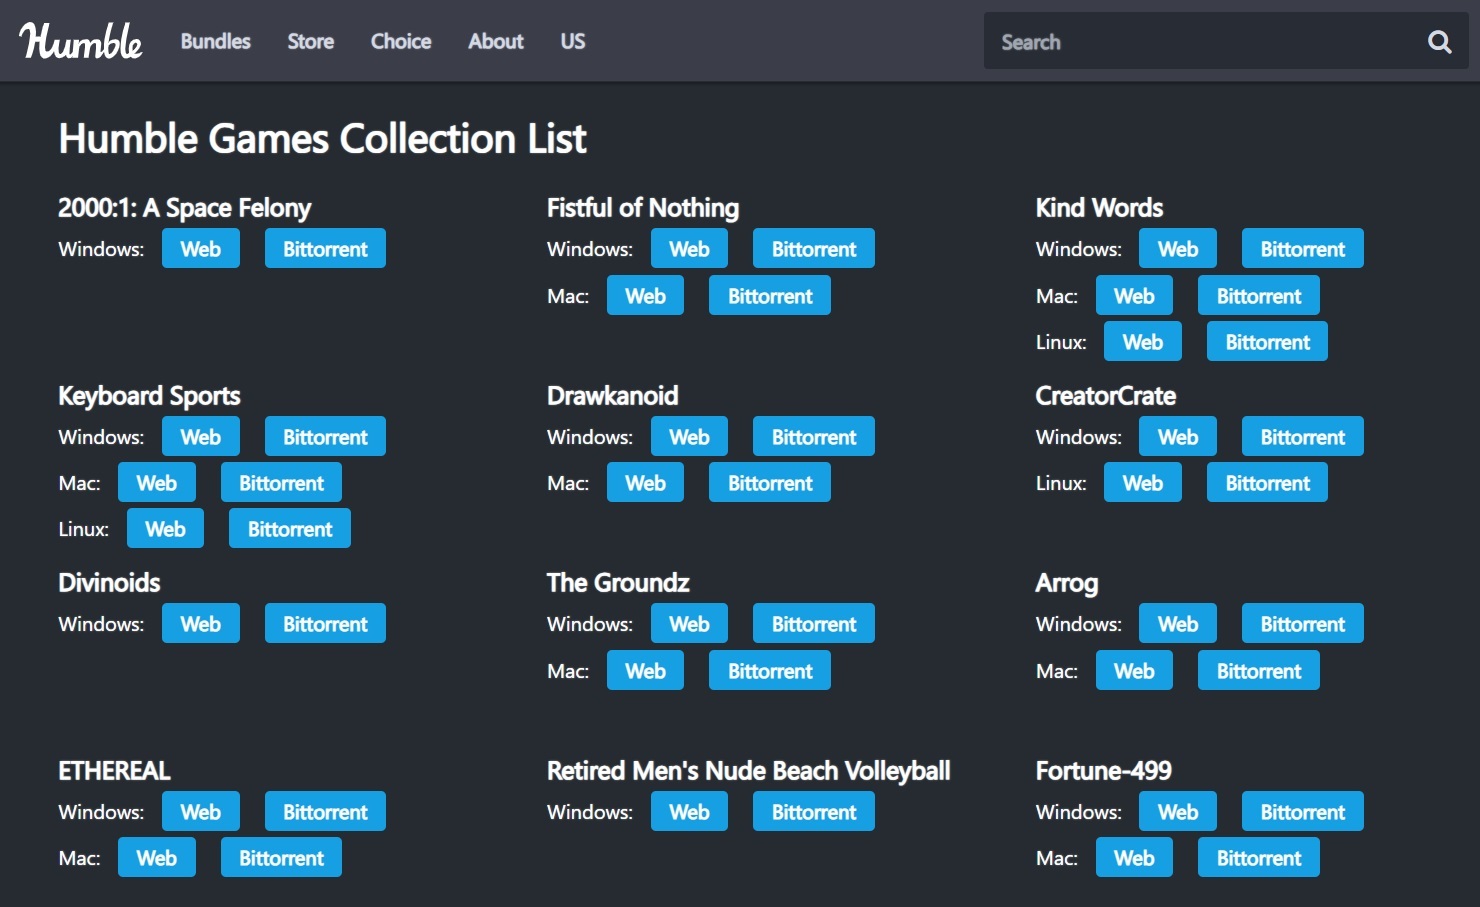Download Fortune-499 Mac via Bittorrent
Image resolution: width=1480 pixels, height=907 pixels.
click(1259, 858)
